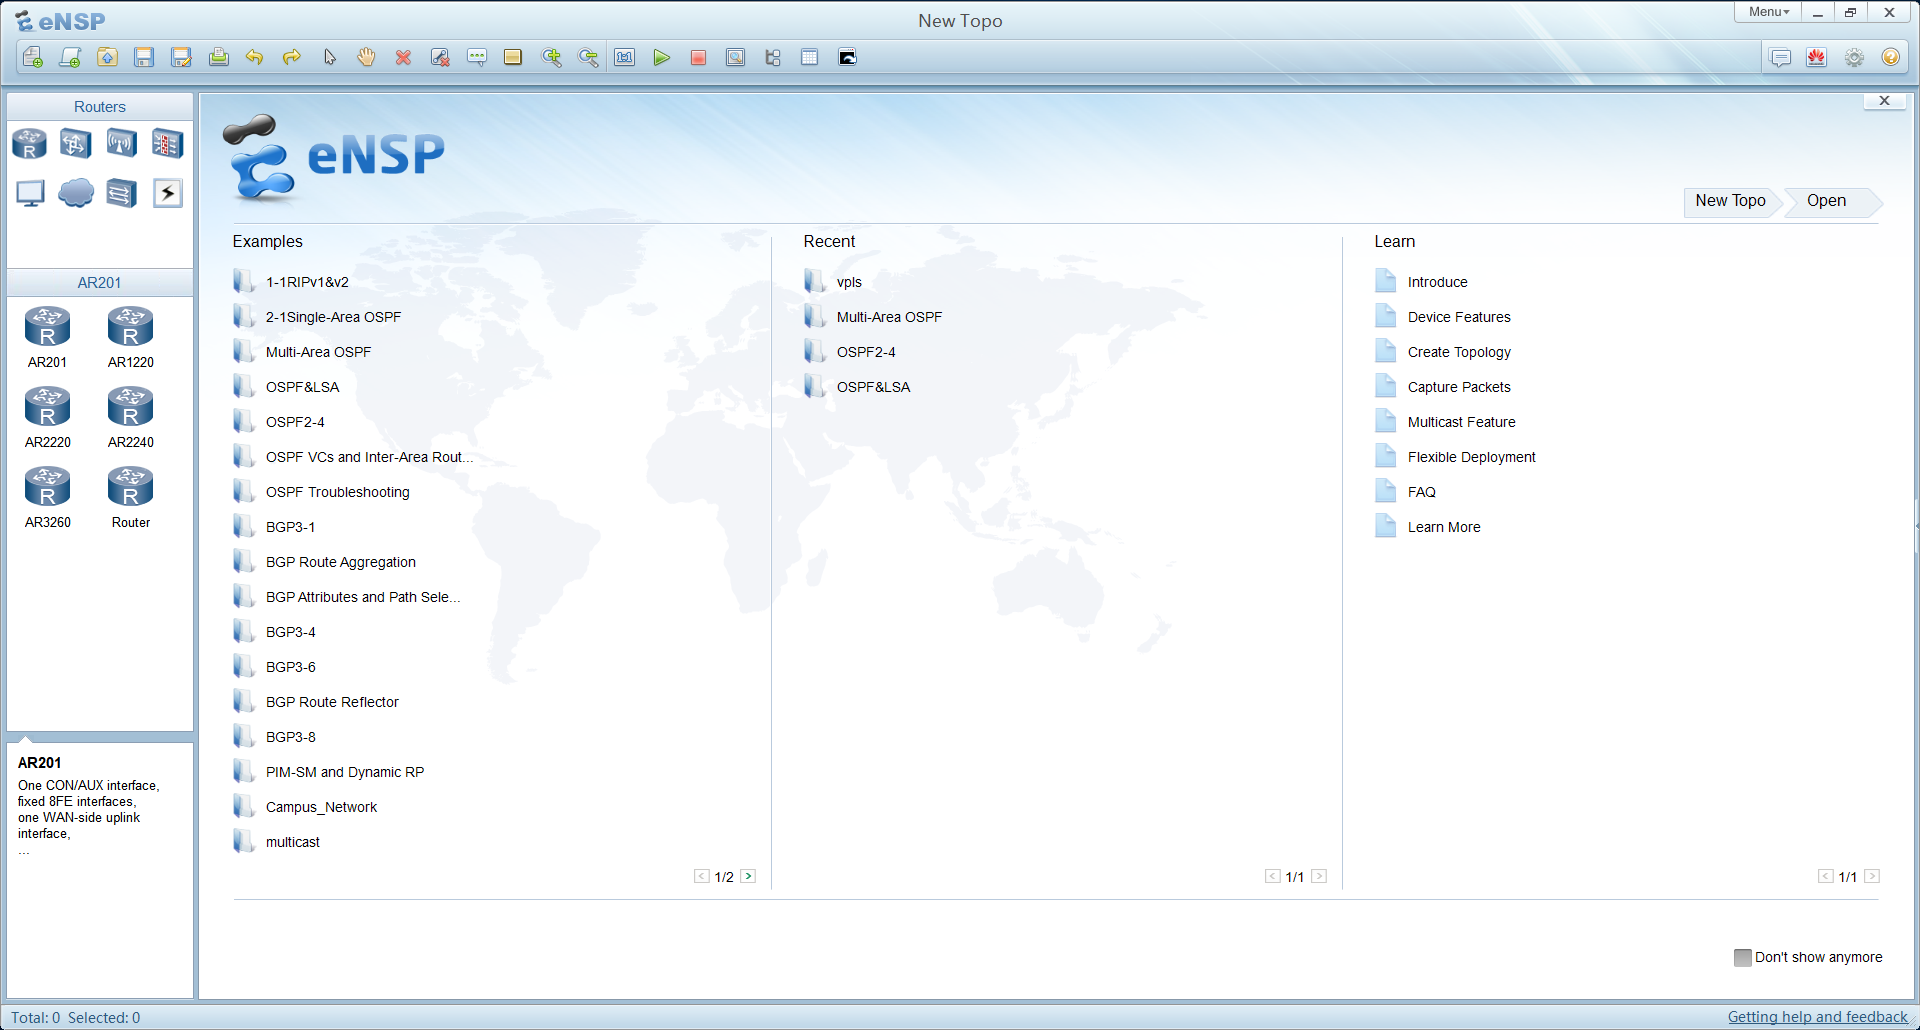Viewport: 1920px width, 1030px height.
Task: Open the forum chat bubble icon
Action: click(x=1780, y=57)
